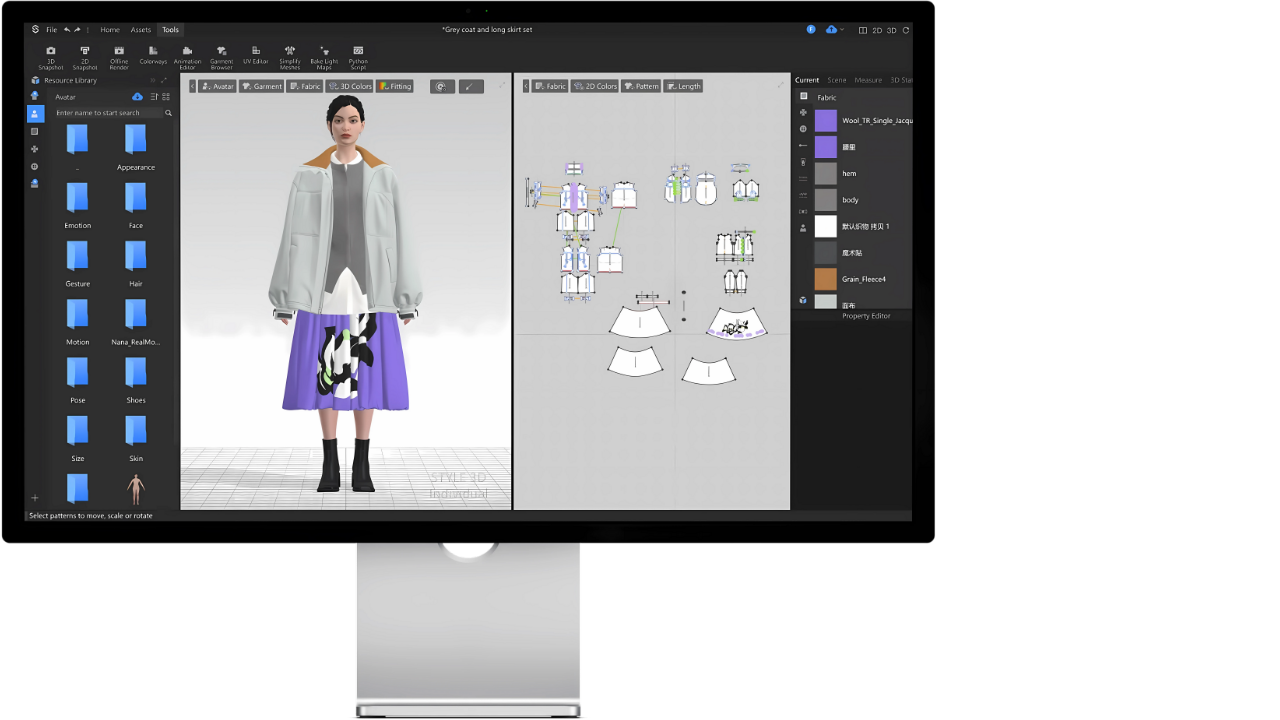The image size is (1280, 720).
Task: Launch the Offline Render tool
Action: click(119, 56)
